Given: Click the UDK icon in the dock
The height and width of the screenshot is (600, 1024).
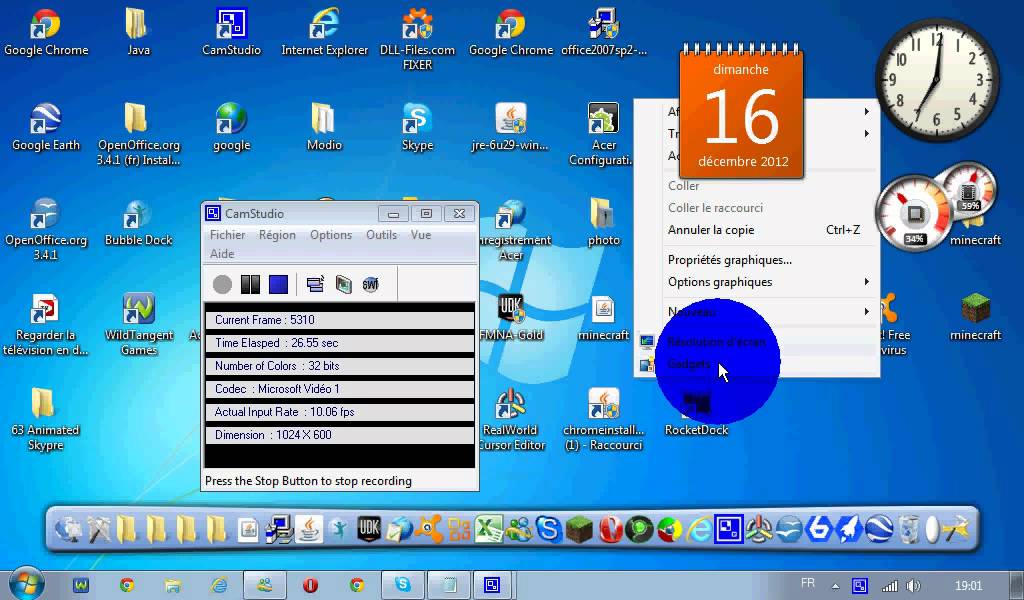Looking at the screenshot, I should [x=368, y=529].
